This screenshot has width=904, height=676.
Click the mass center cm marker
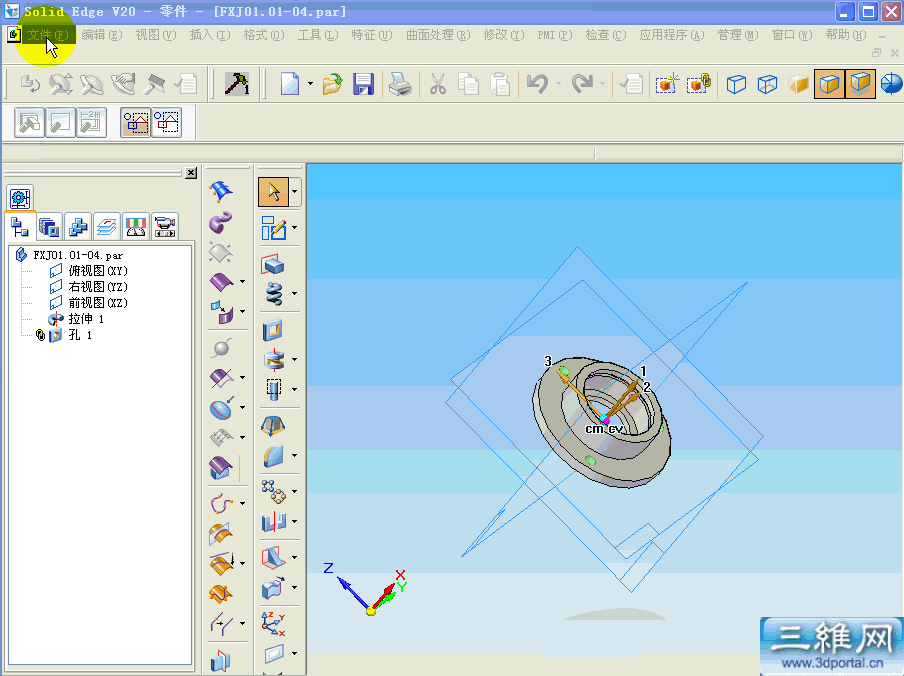pos(594,429)
